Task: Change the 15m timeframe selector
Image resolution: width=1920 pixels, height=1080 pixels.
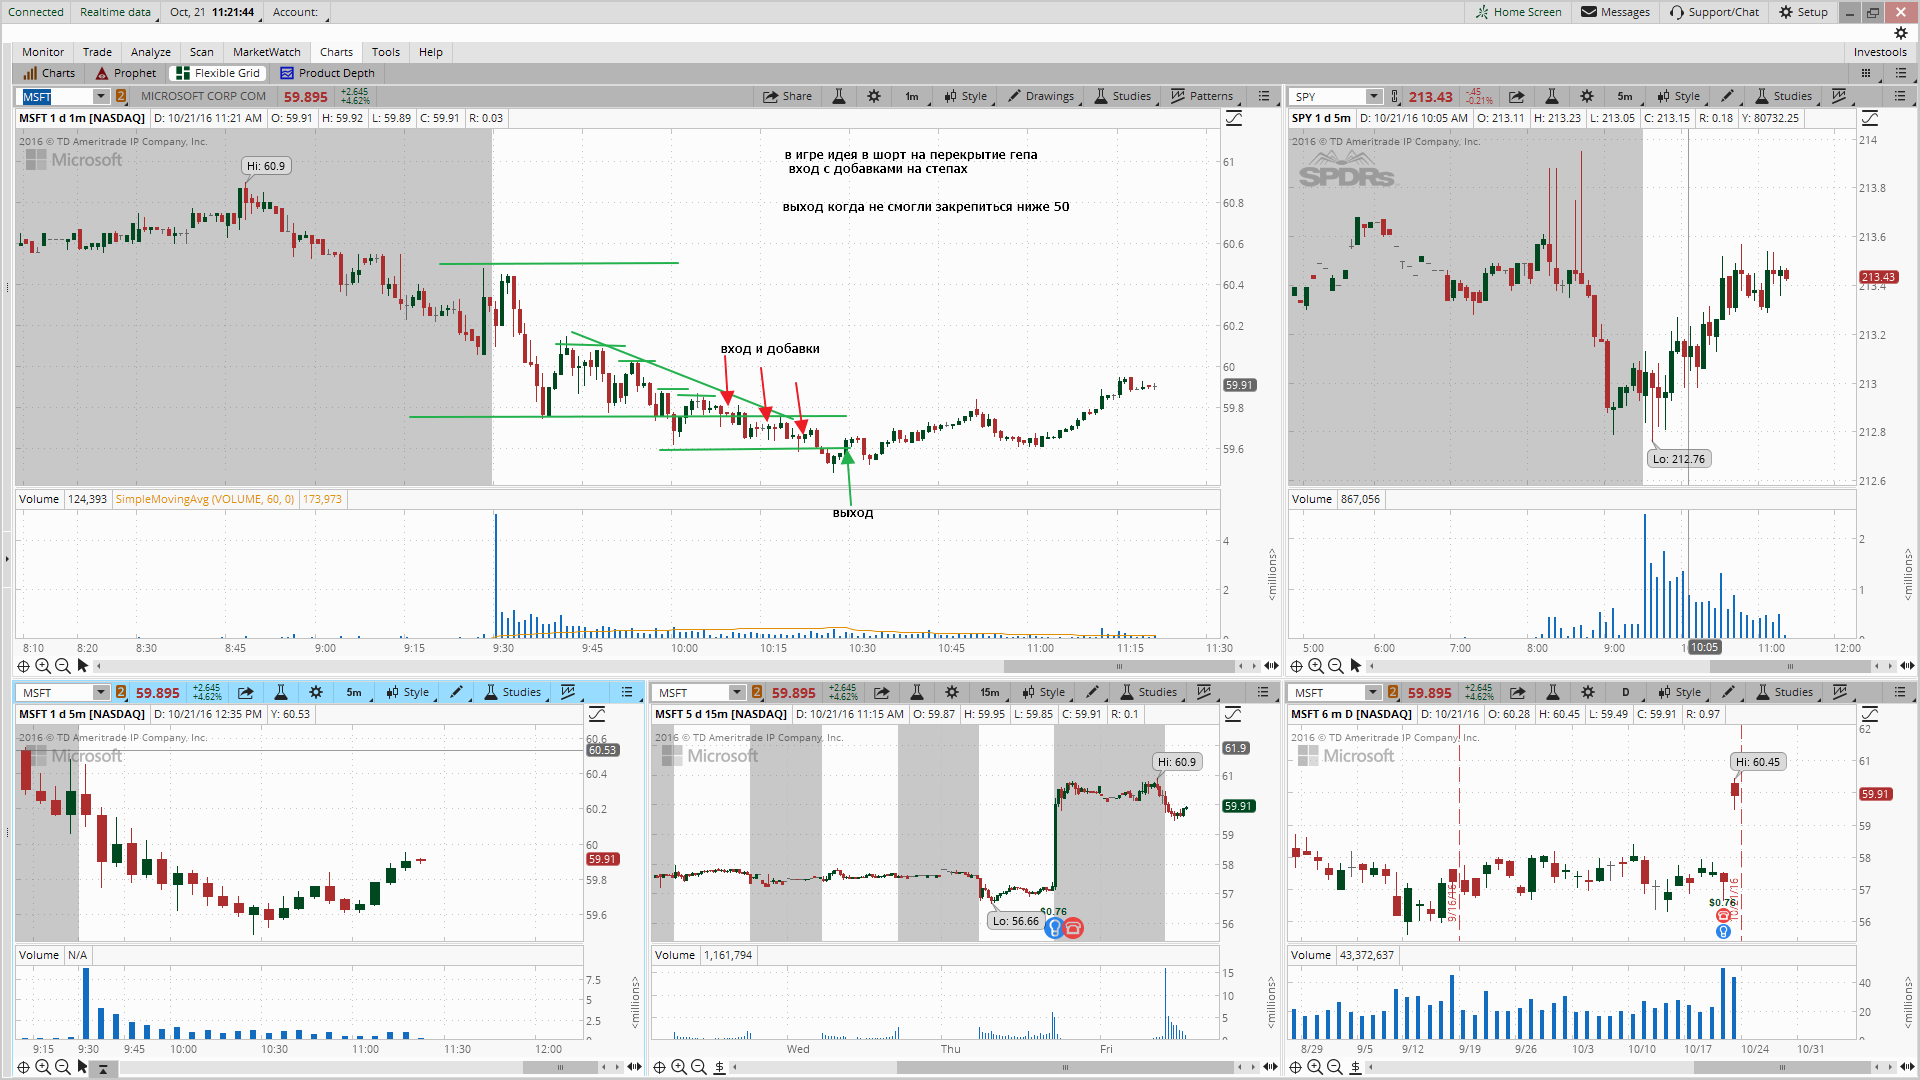Action: (x=990, y=693)
